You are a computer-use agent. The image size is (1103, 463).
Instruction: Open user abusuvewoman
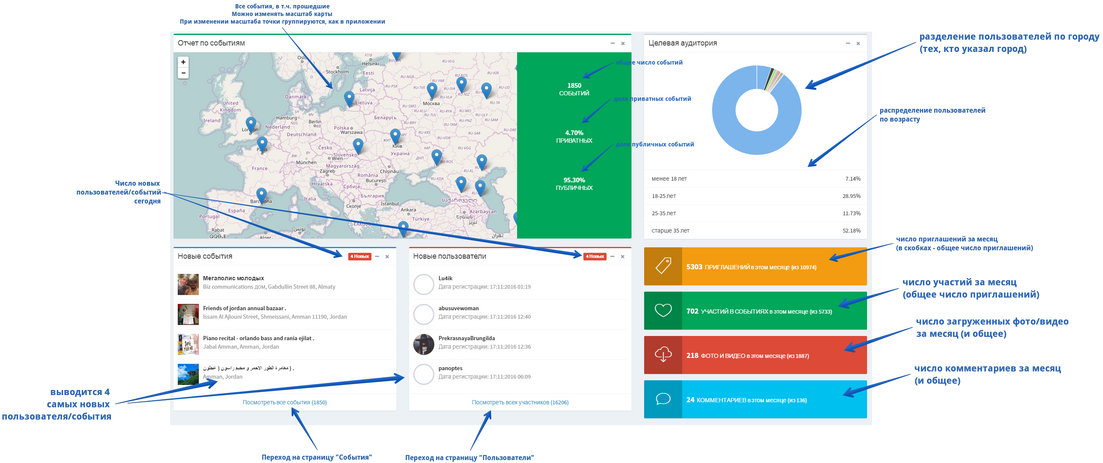(457, 308)
